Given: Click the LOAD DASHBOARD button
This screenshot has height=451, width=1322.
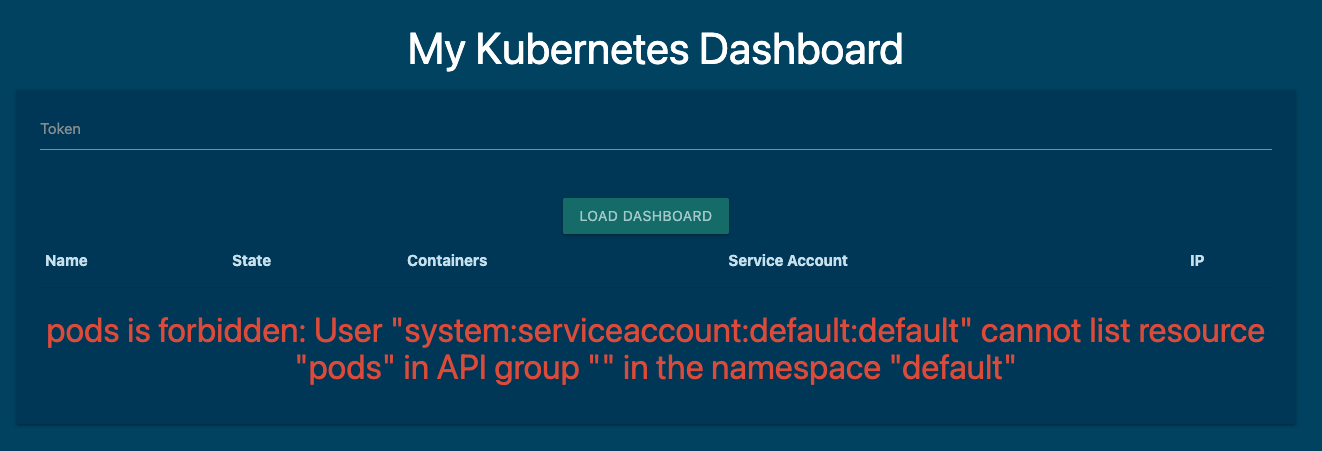Looking at the screenshot, I should 646,216.
